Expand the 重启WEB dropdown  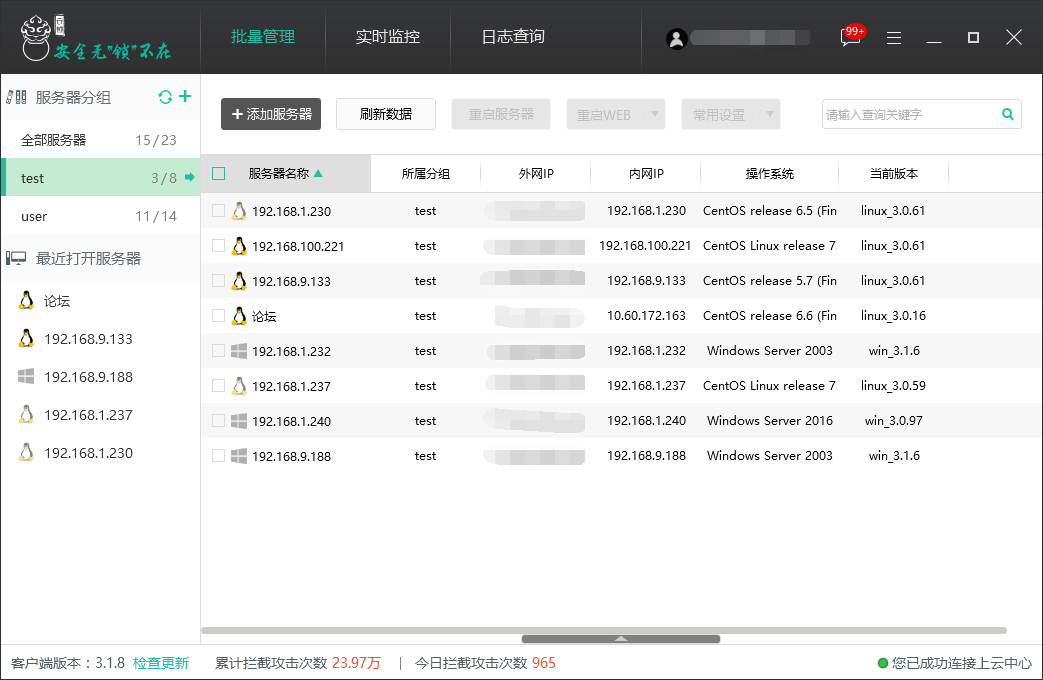(655, 114)
